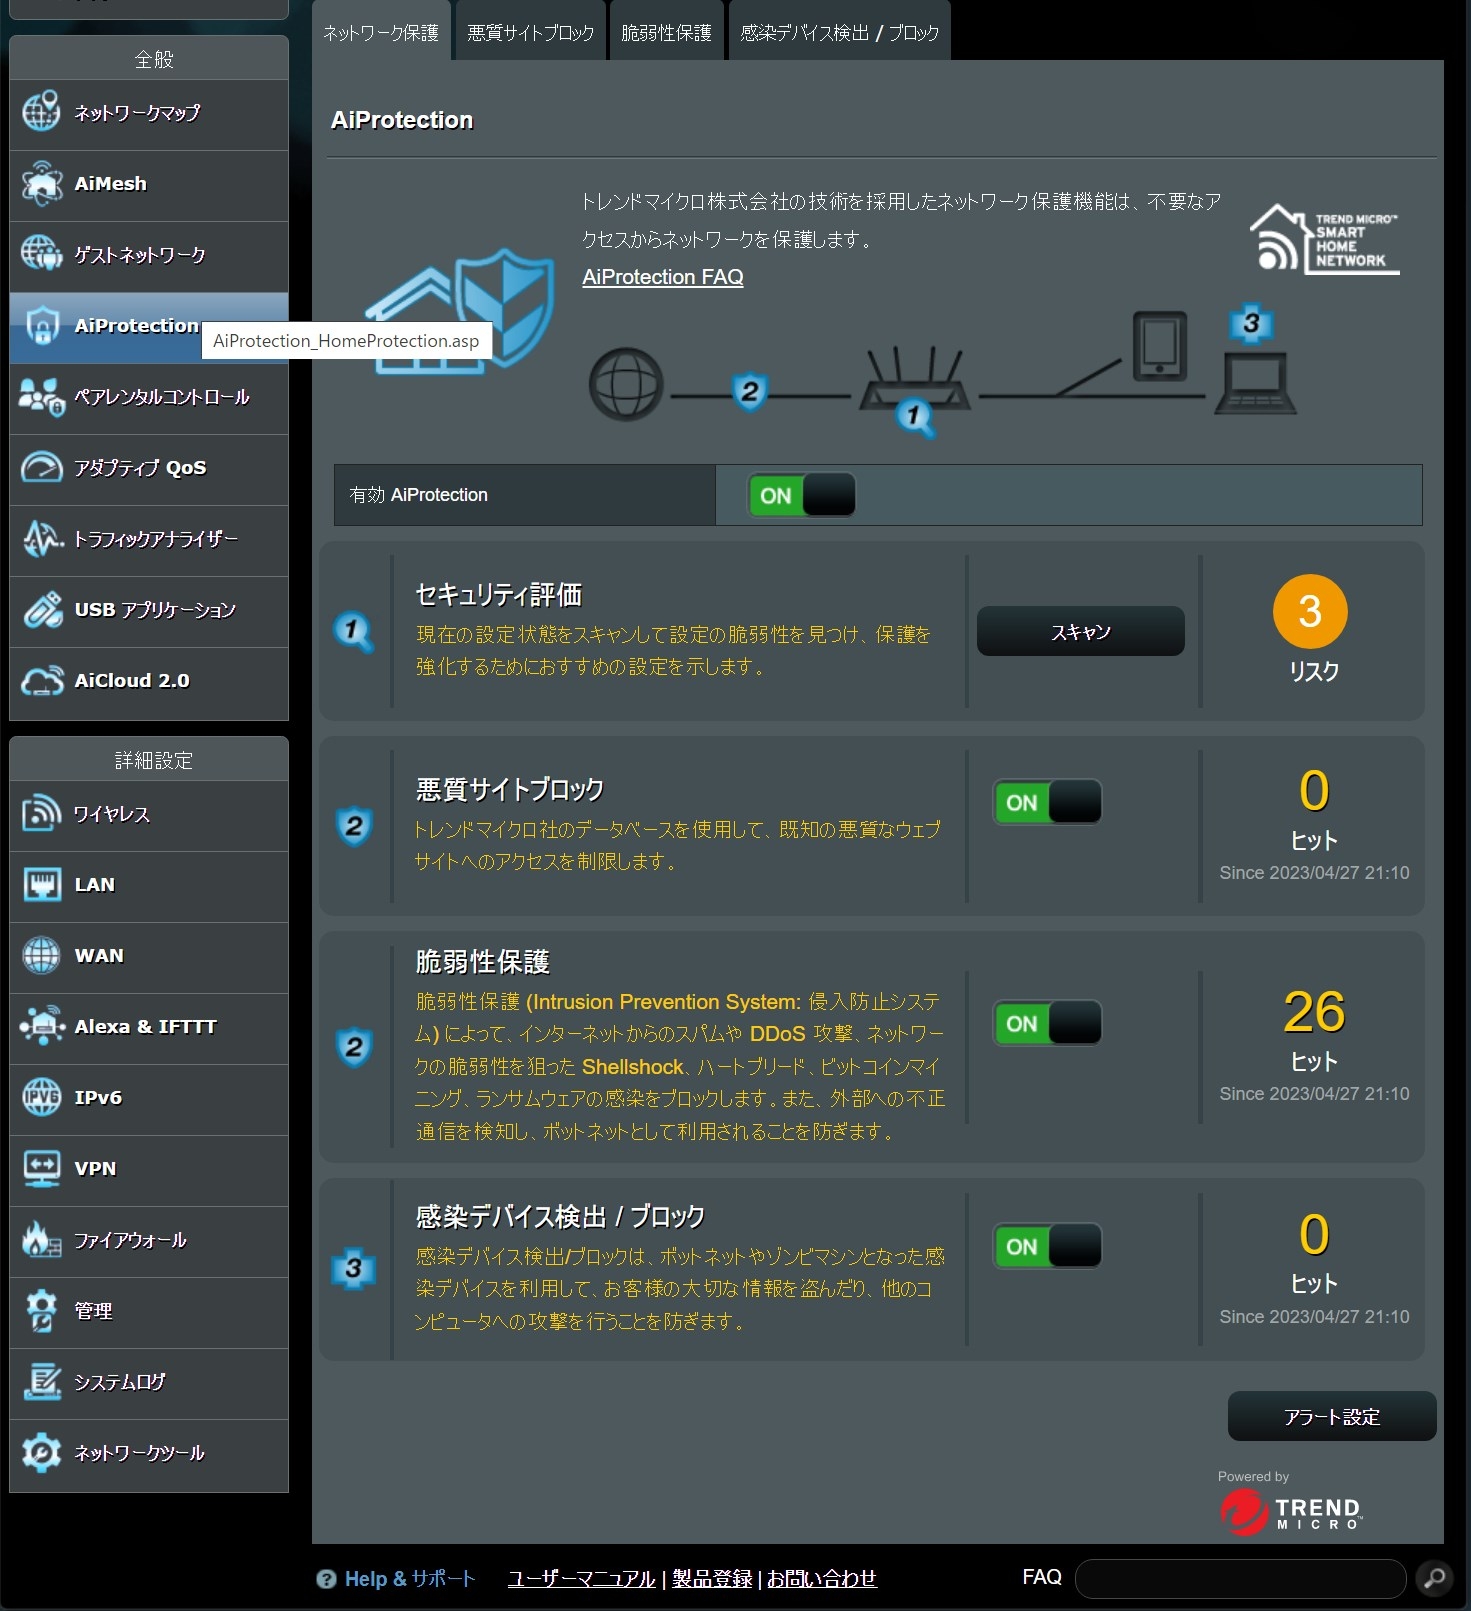Switch to the 悪質サイトブロック tab
This screenshot has width=1471, height=1611.
pos(530,33)
